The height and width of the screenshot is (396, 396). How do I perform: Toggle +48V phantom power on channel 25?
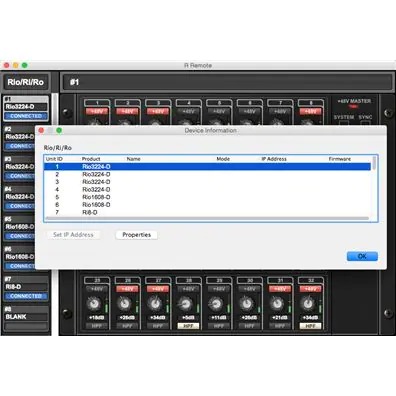coord(97,289)
